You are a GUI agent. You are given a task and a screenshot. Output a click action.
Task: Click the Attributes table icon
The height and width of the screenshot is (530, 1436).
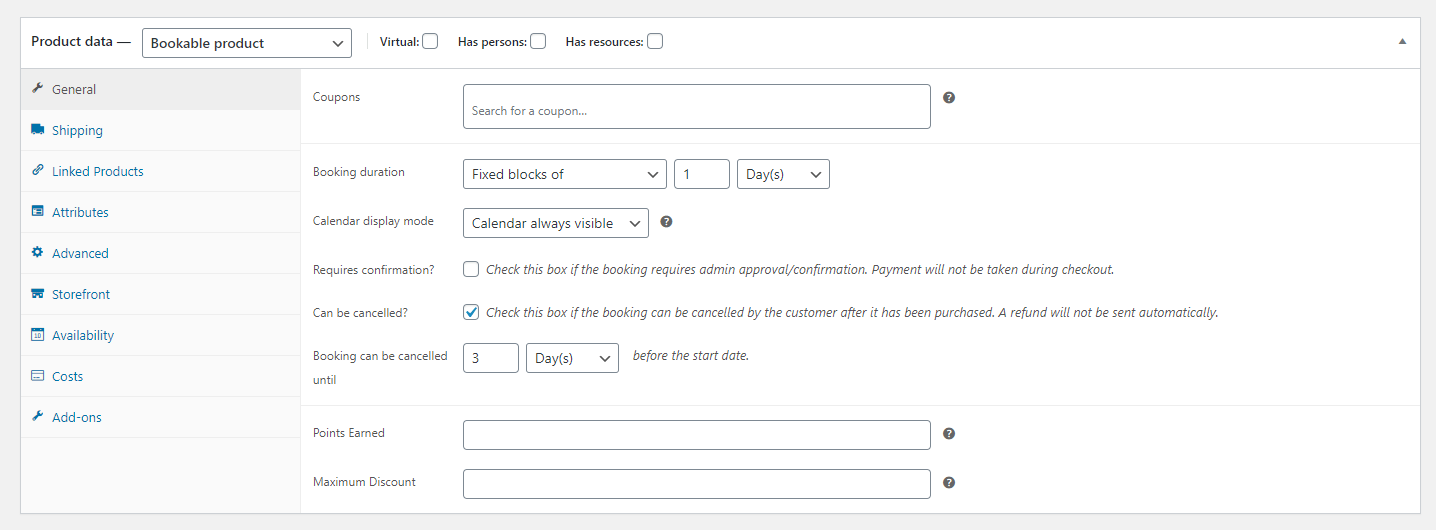tap(38, 212)
